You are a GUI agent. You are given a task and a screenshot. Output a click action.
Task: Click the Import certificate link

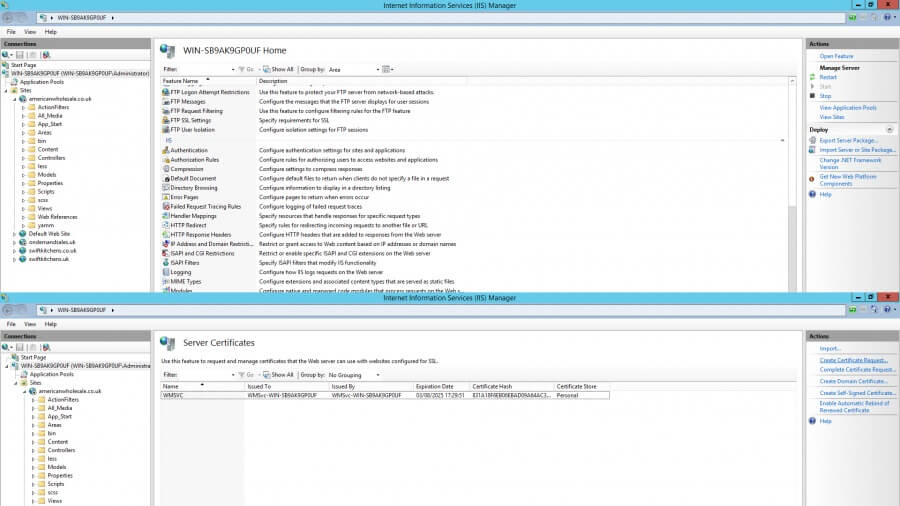click(x=830, y=349)
